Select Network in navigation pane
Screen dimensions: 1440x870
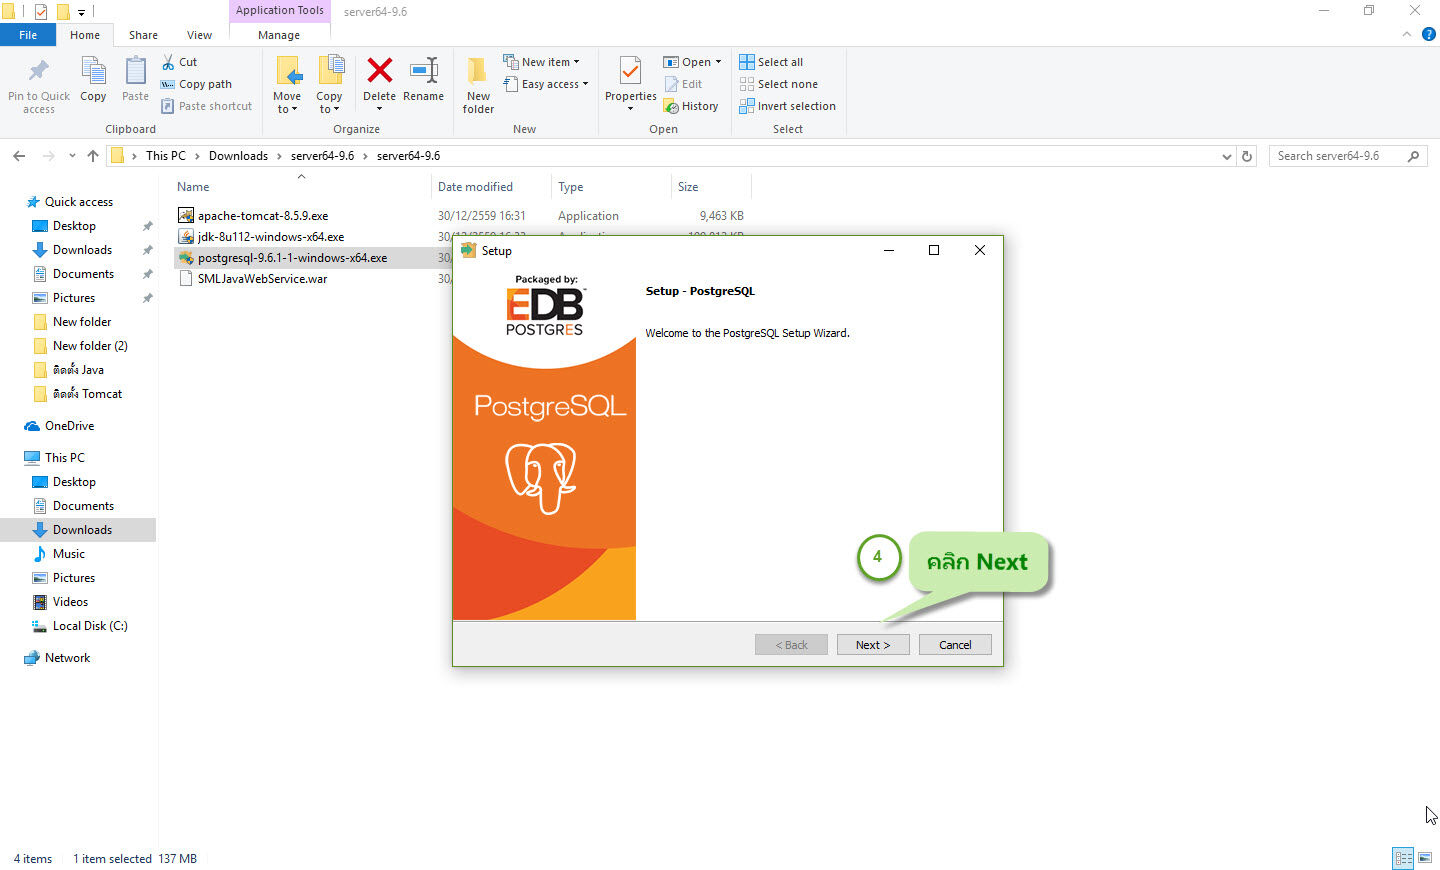(67, 658)
